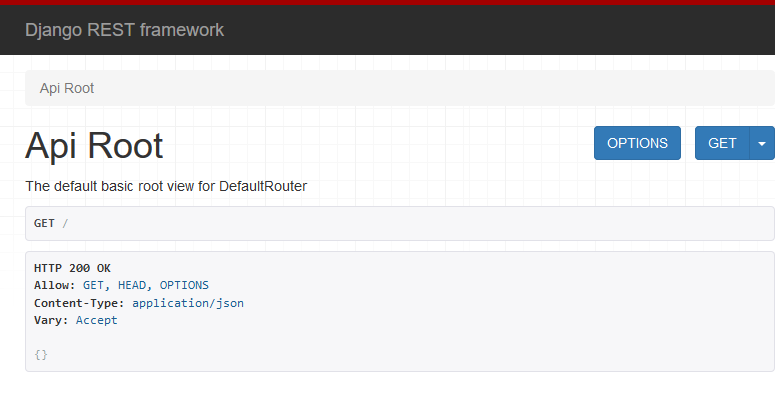
Task: Select the Api Root breadcrumb
Action: click(67, 89)
